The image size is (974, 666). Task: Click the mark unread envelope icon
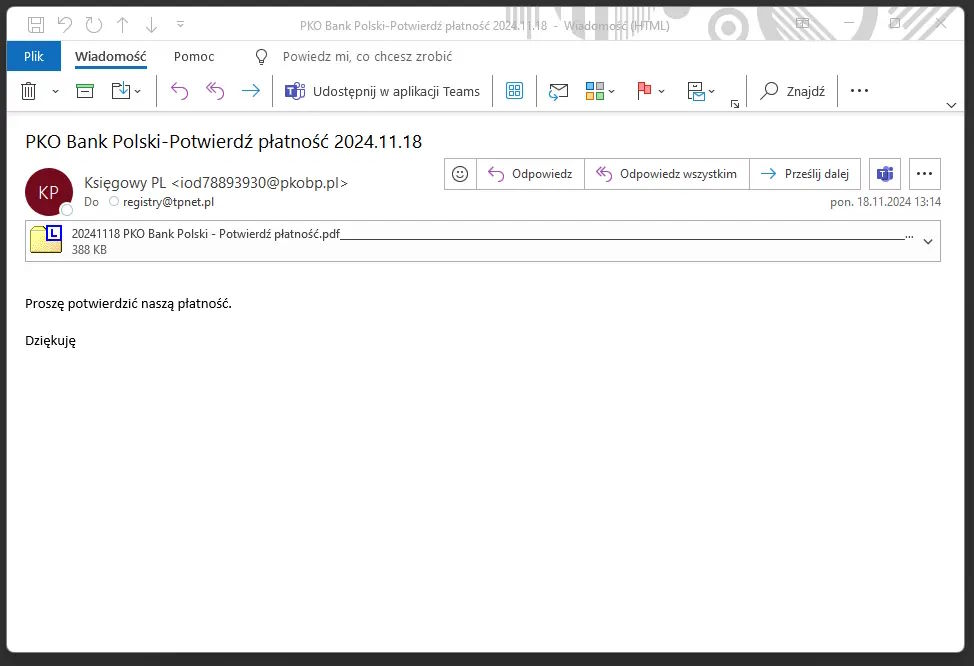(x=558, y=91)
